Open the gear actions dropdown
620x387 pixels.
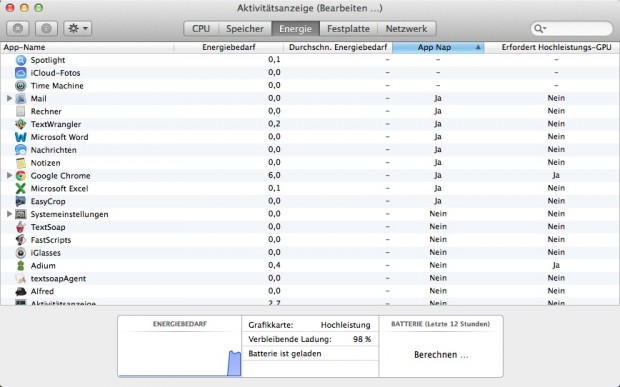click(78, 28)
